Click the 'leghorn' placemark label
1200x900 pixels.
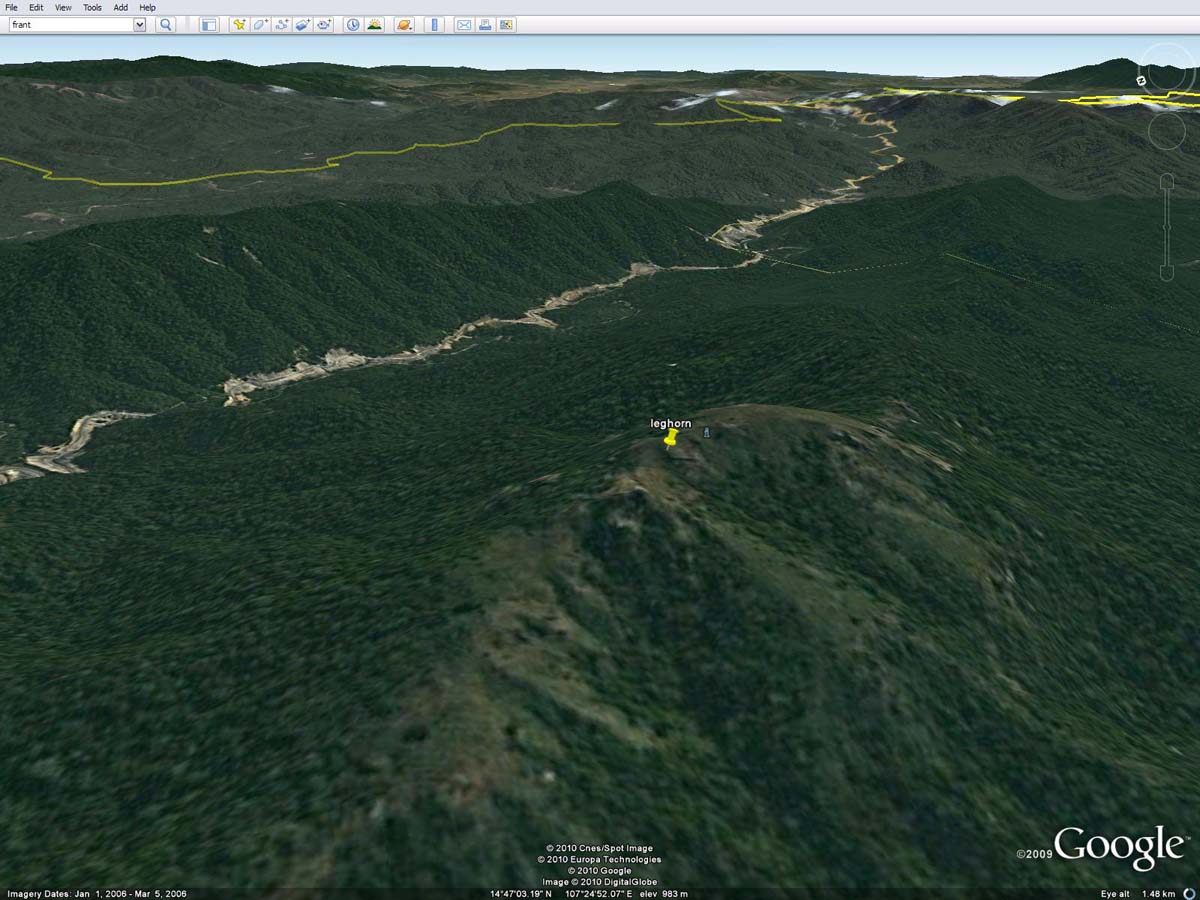(x=671, y=424)
